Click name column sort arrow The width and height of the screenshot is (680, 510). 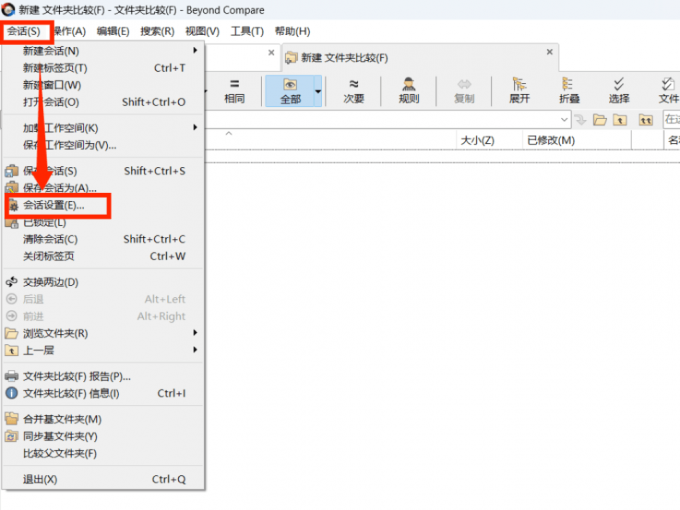[x=229, y=134]
